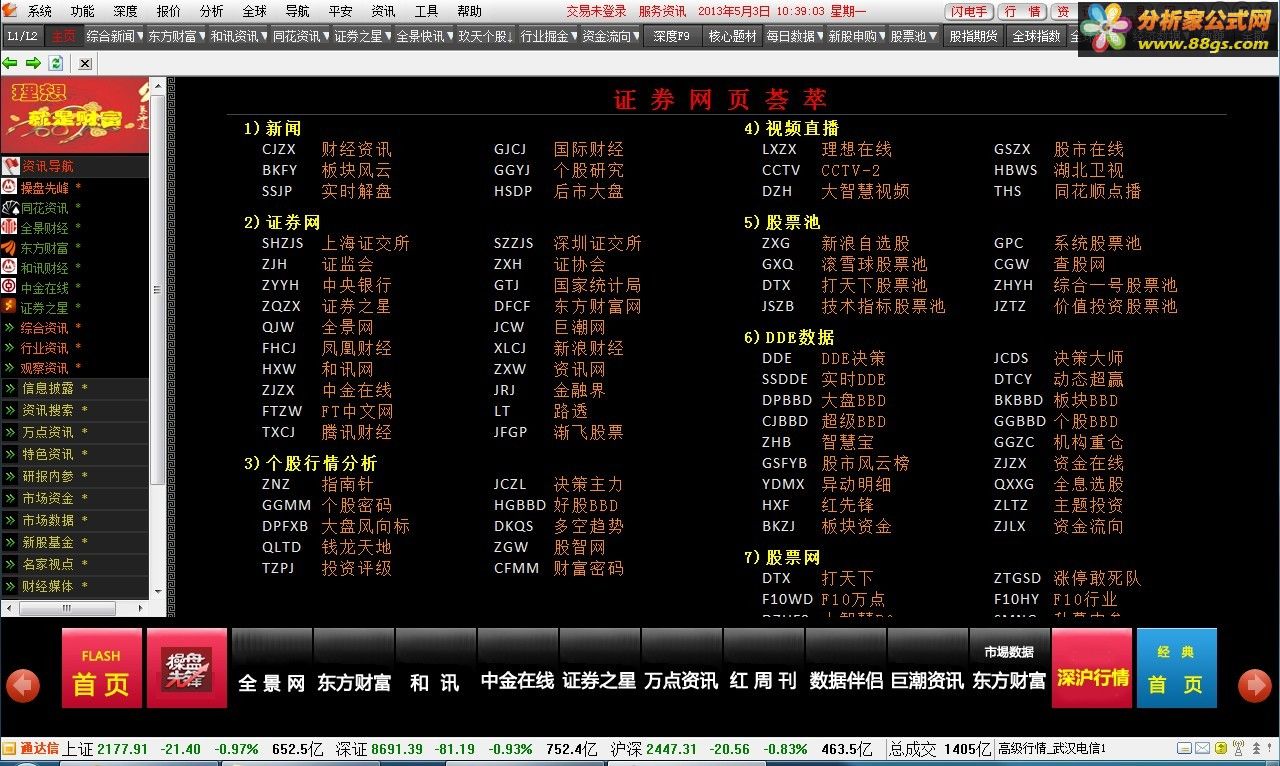1280x766 pixels.
Task: Click the 操盘先锋 red tile in the bottom banner
Action: tap(187, 667)
